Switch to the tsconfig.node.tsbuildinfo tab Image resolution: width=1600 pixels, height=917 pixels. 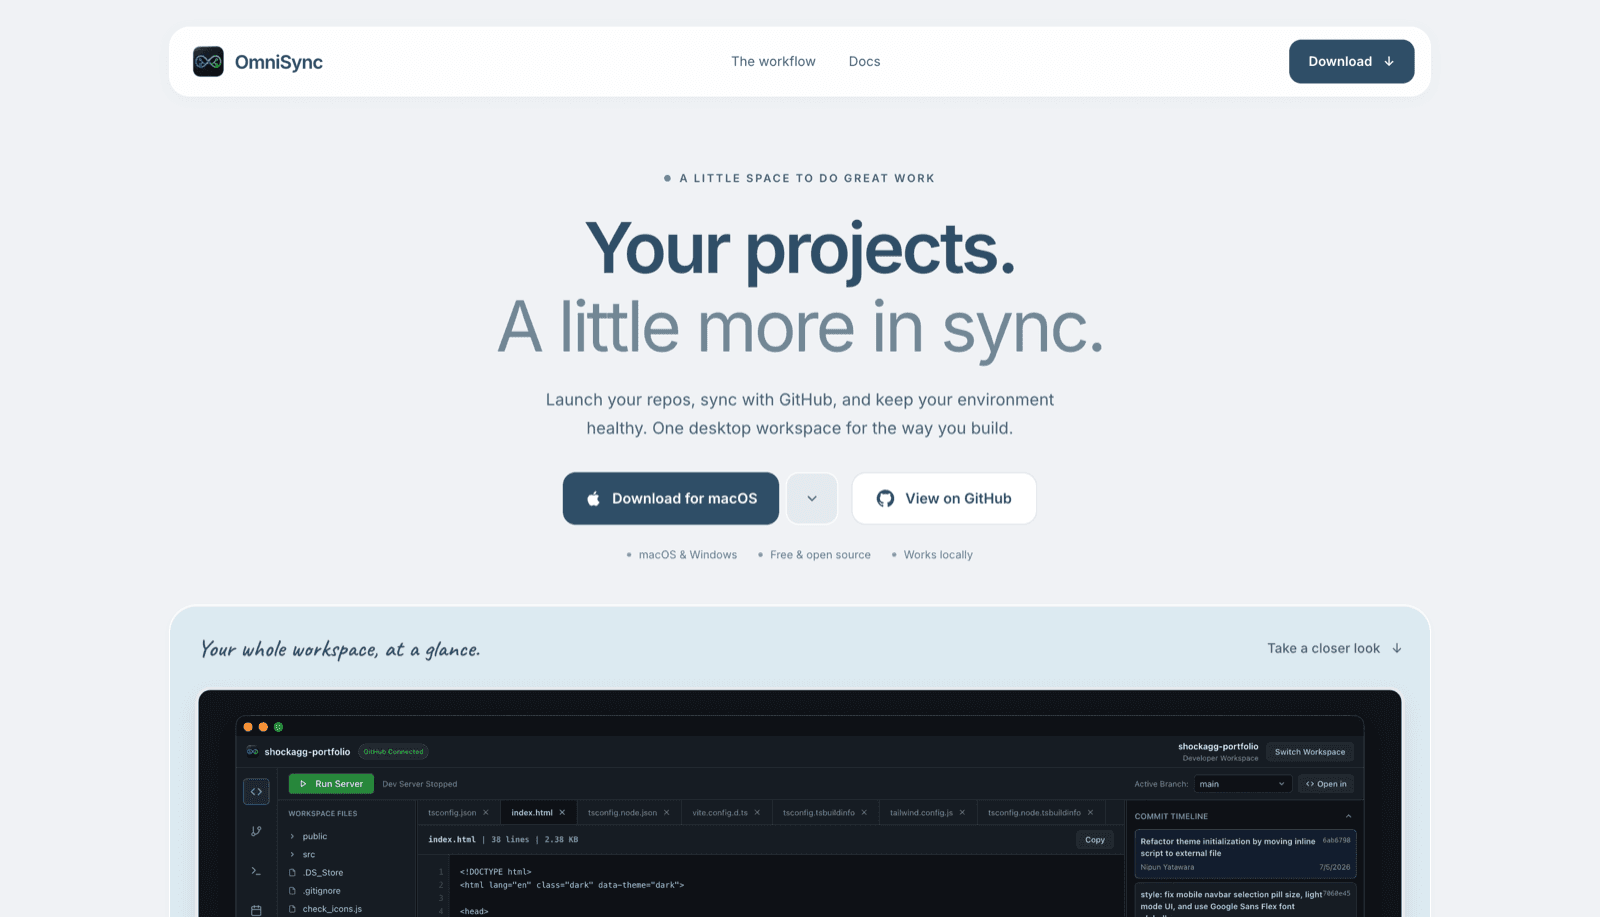[x=1034, y=813]
